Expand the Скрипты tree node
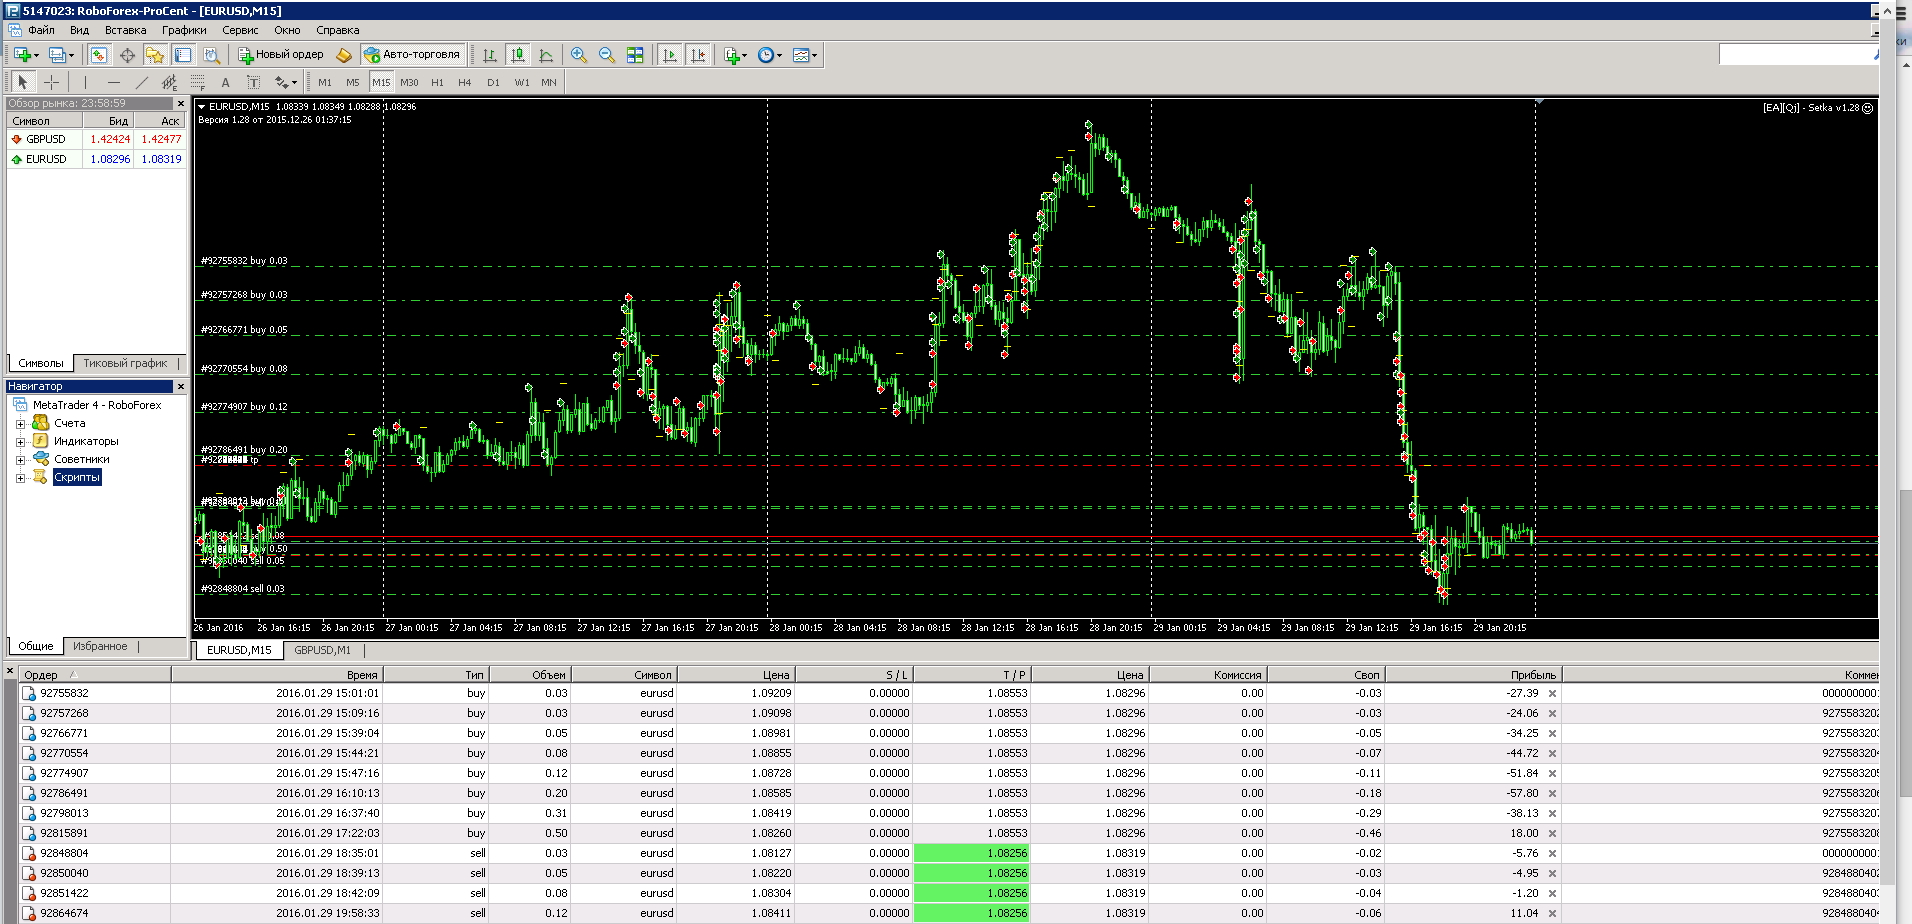Image resolution: width=1912 pixels, height=924 pixels. 20,478
